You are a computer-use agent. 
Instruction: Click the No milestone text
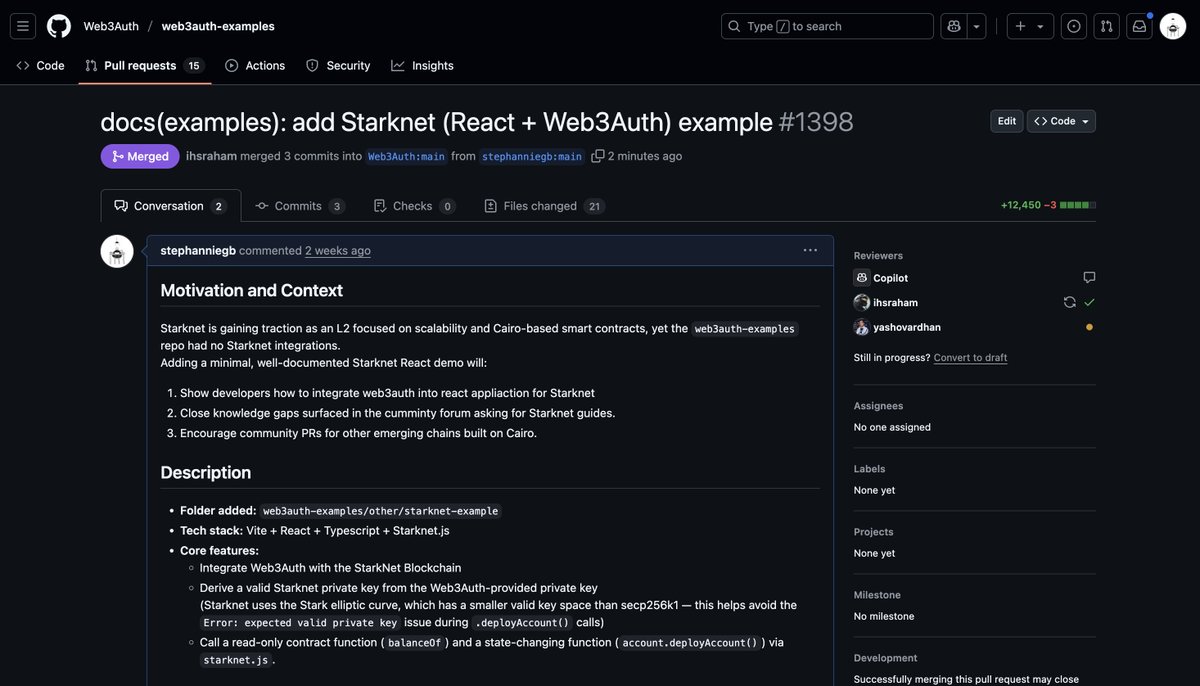(x=884, y=616)
